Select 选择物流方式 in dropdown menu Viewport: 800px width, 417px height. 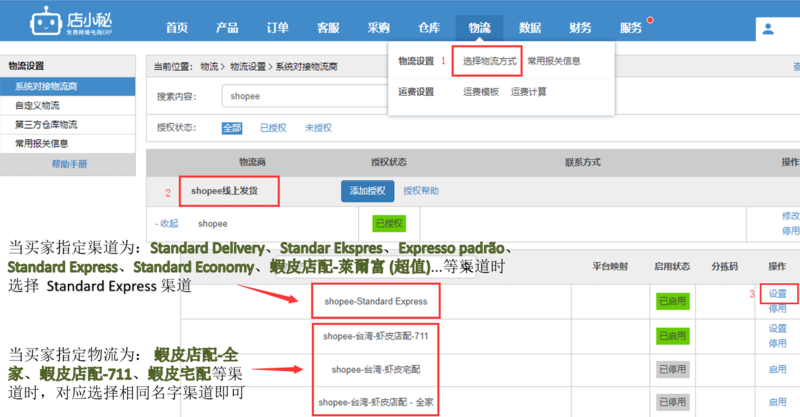click(489, 61)
